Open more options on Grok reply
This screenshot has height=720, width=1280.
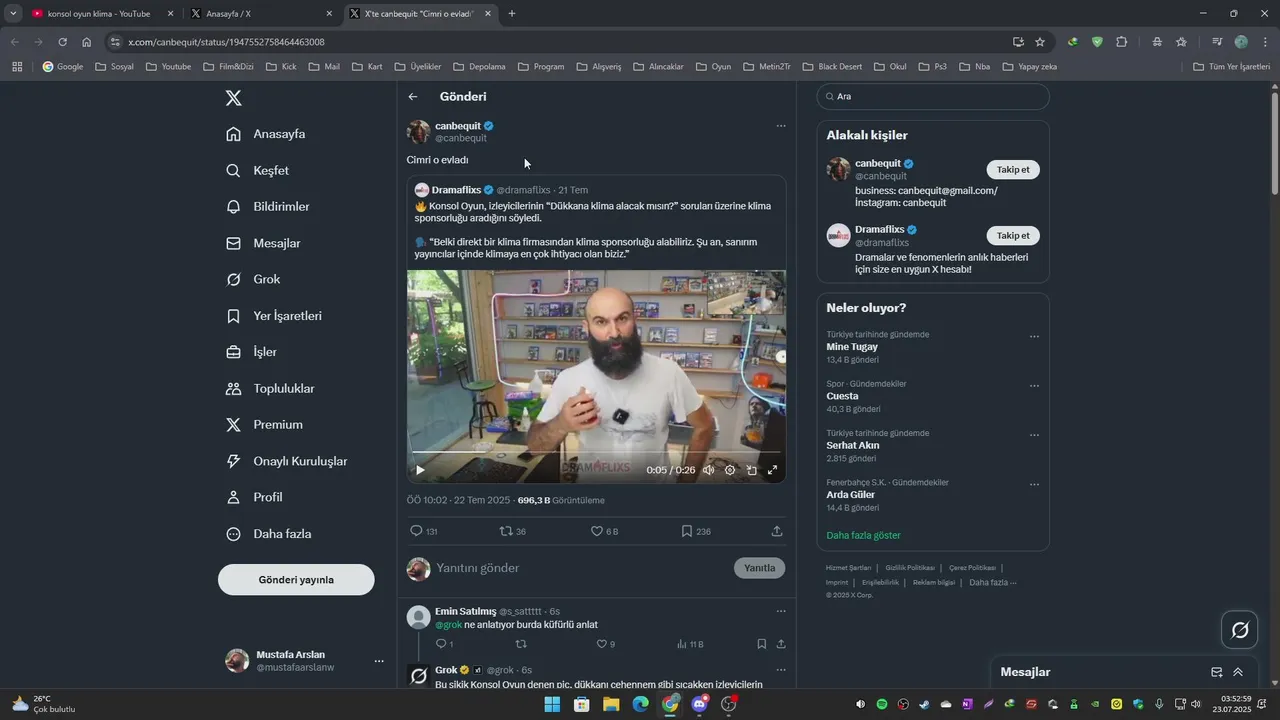tap(781, 670)
